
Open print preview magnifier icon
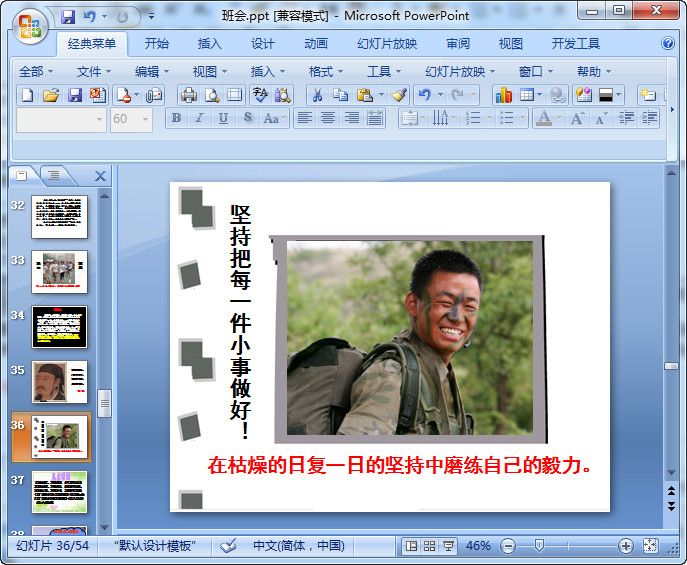pos(212,95)
